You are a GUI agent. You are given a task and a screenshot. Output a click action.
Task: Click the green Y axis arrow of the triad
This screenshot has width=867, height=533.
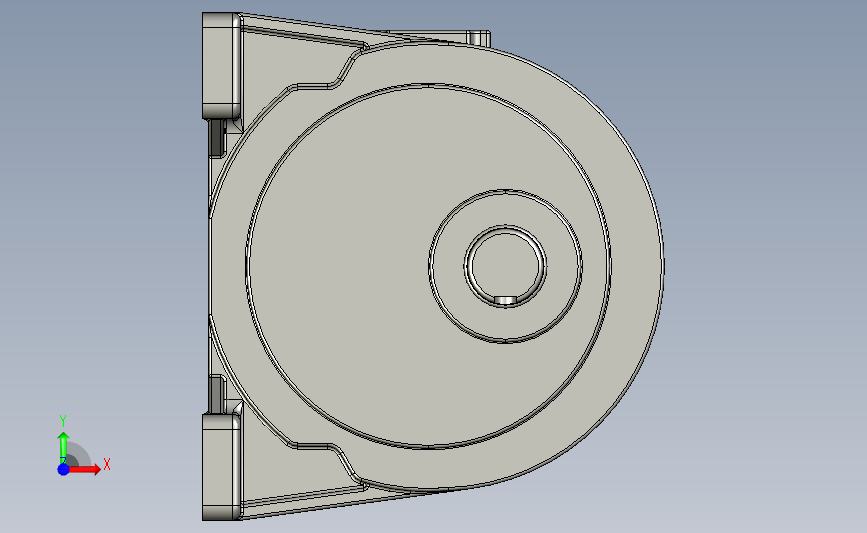click(64, 448)
